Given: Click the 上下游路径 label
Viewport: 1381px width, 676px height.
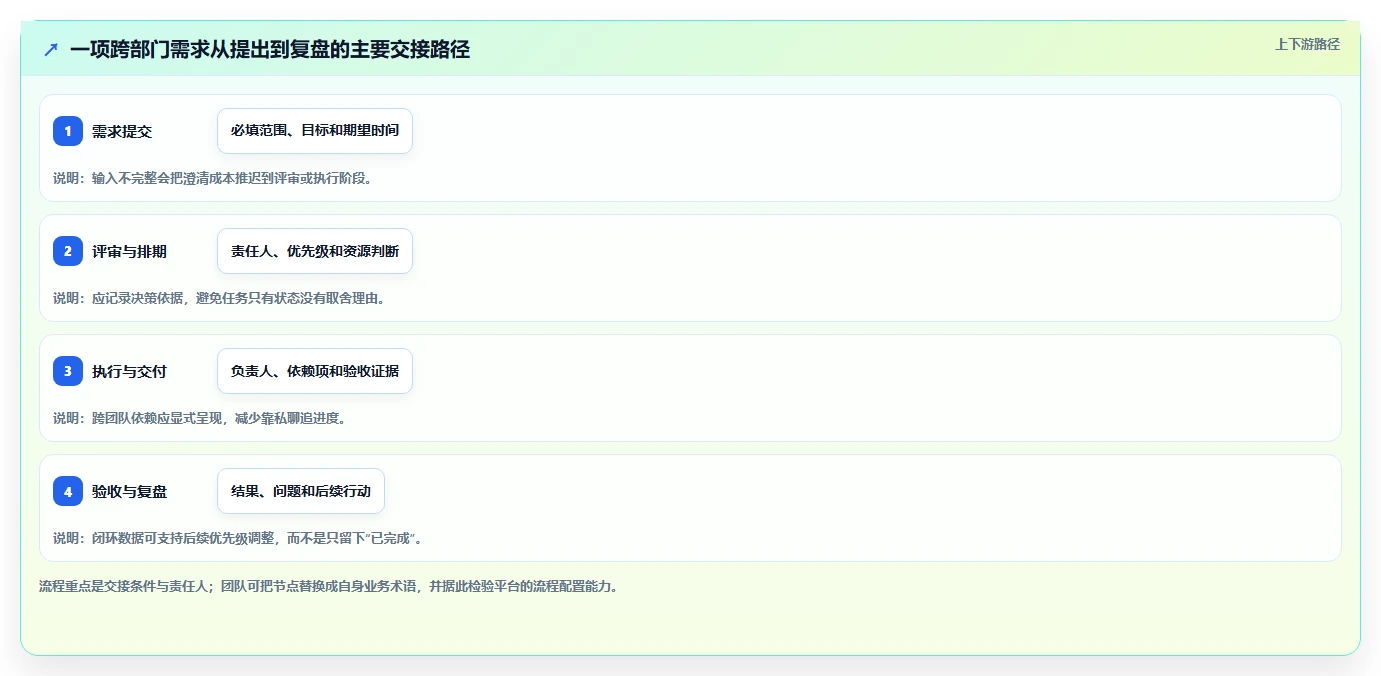Looking at the screenshot, I should 1307,44.
